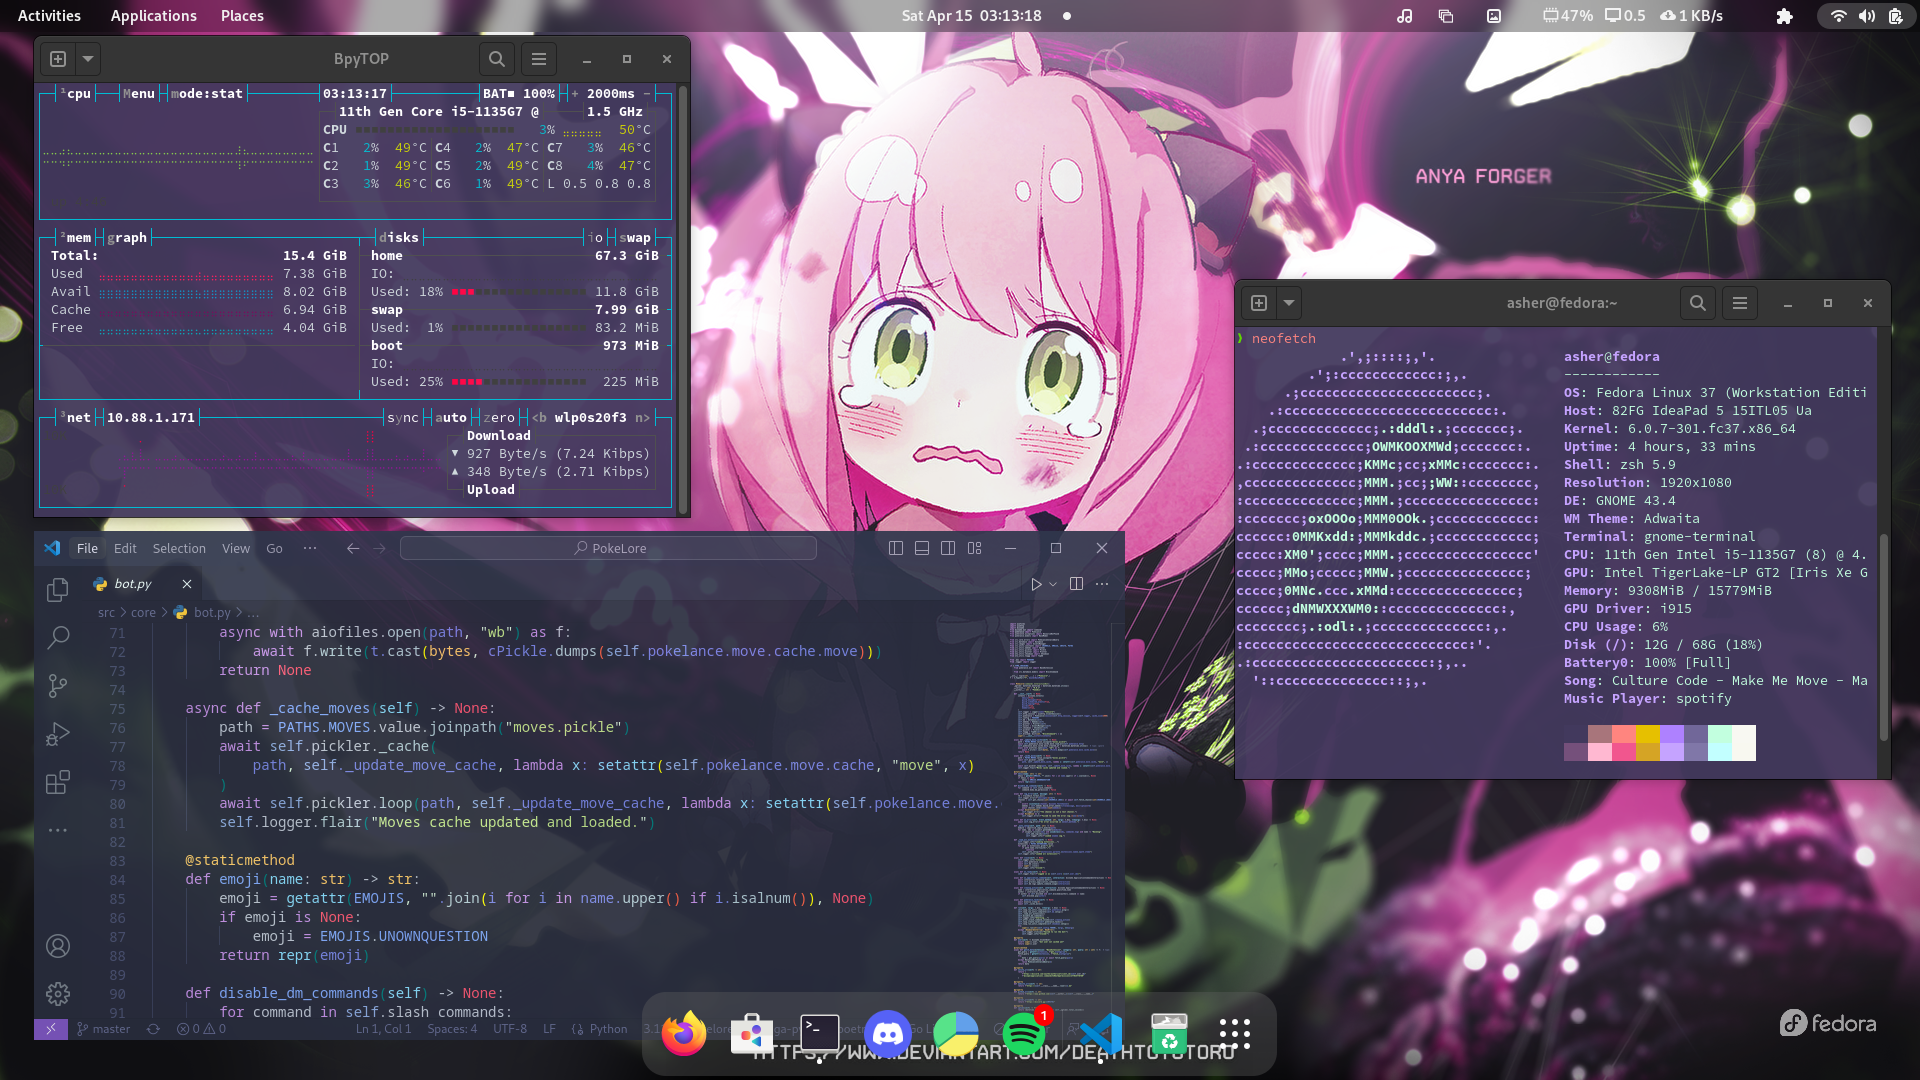Open the Places menu in top bar
1920x1080 pixels.
242,16
